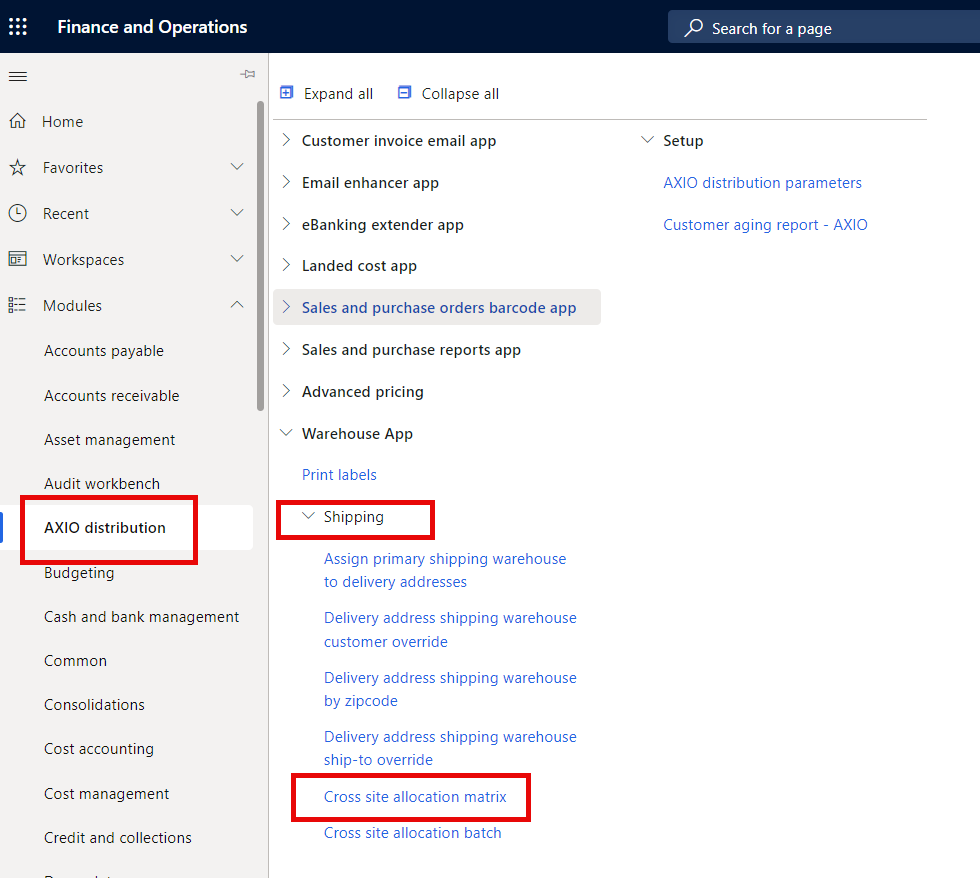Collapse the Setup section
980x878 pixels.
[647, 140]
